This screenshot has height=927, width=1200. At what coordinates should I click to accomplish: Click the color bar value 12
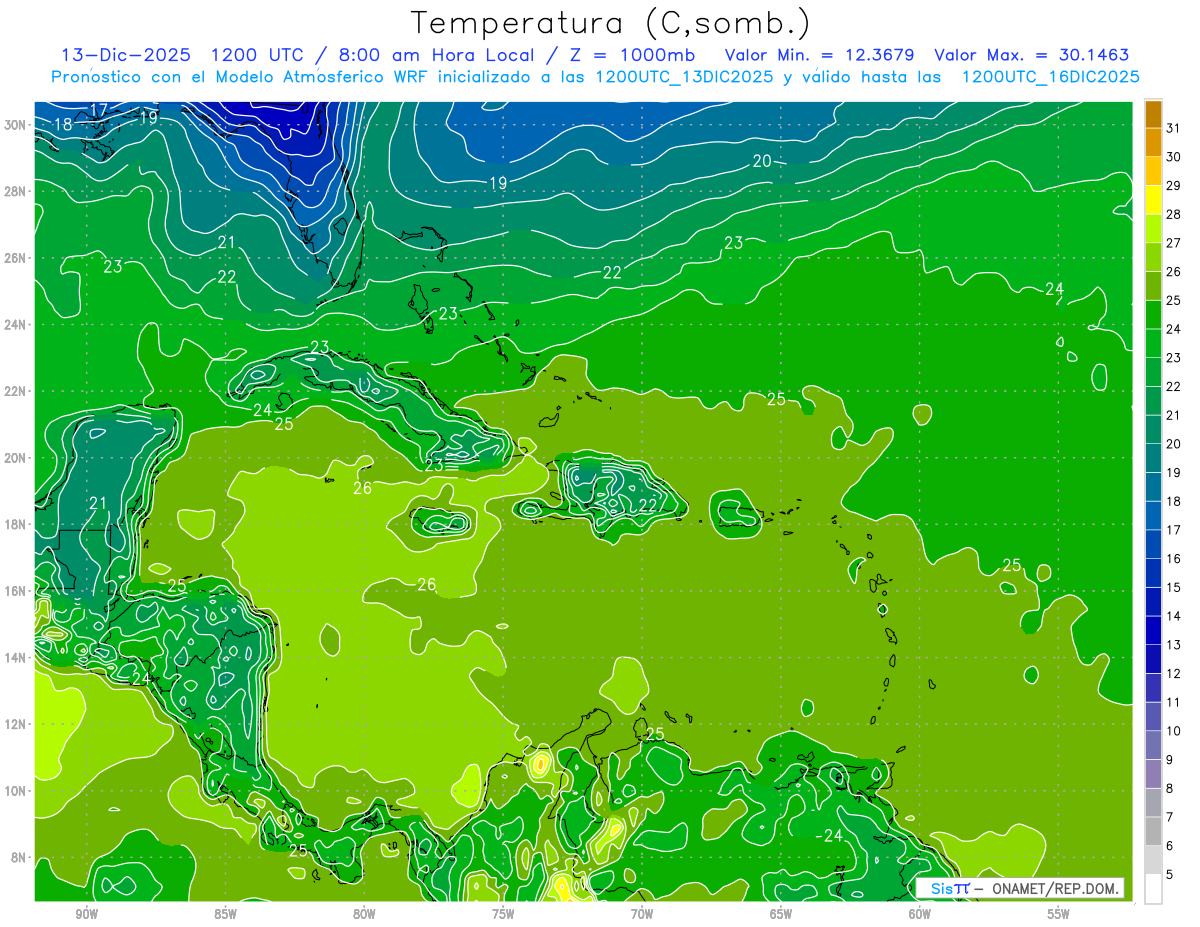[1174, 673]
